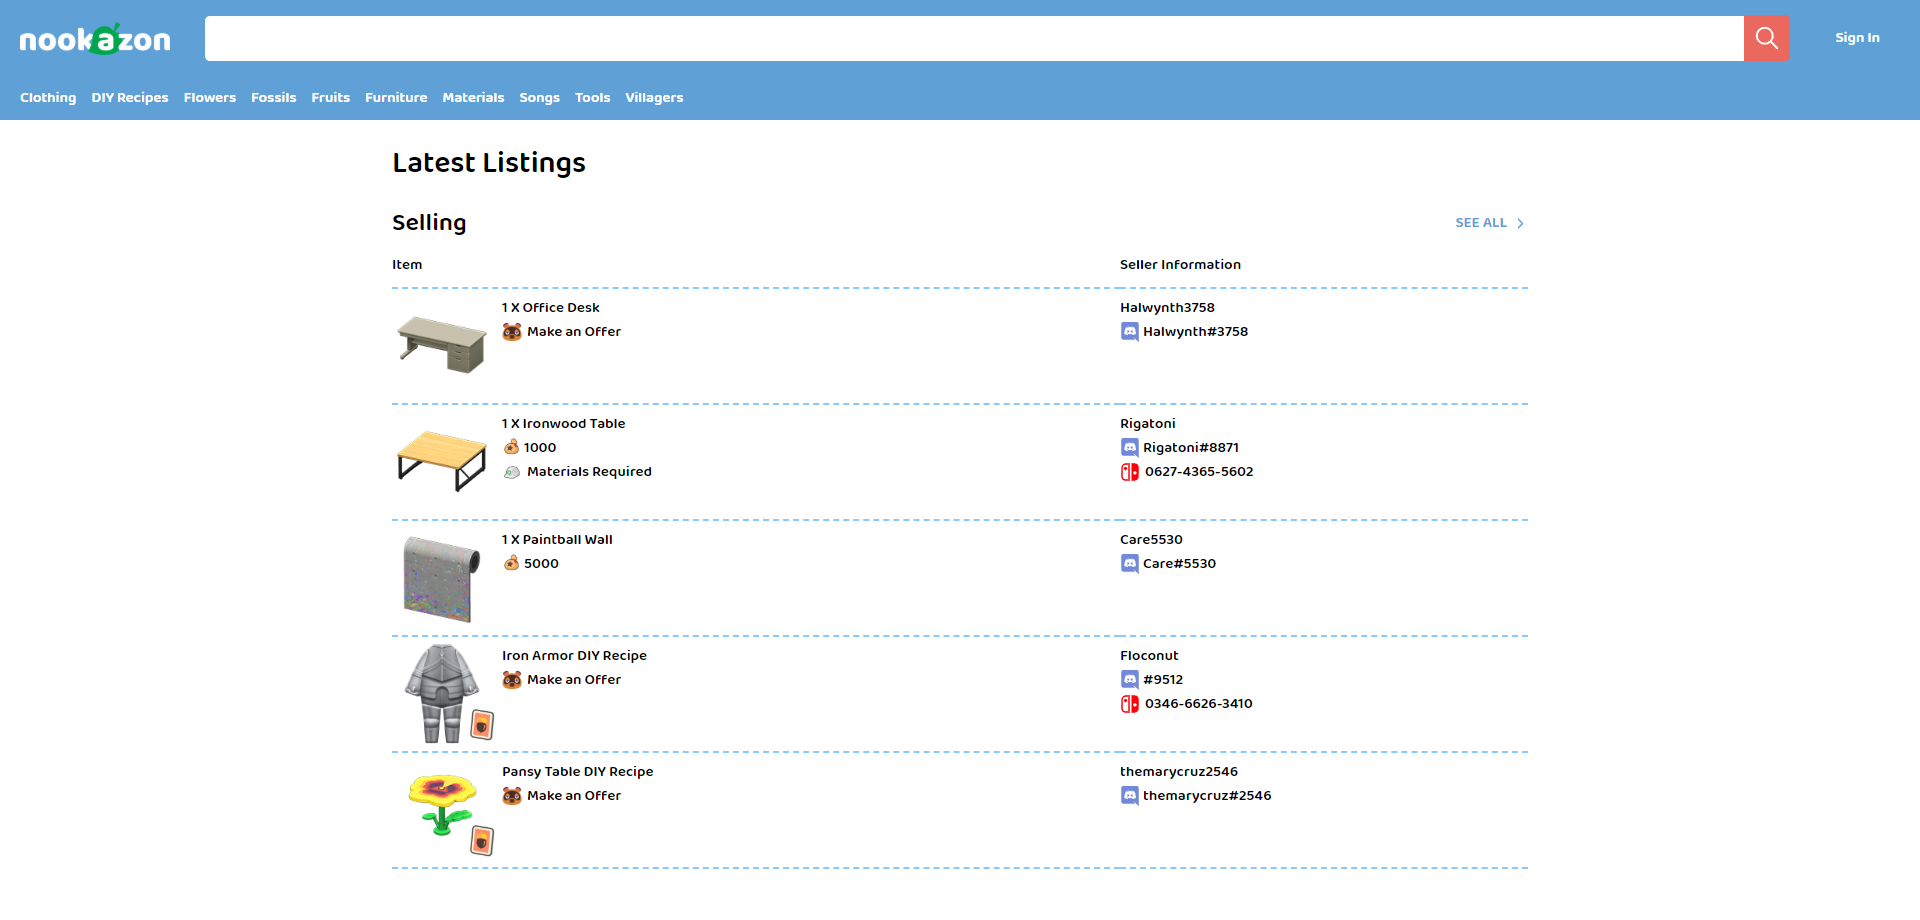Click Tom Nook icon for Office Desk offer
This screenshot has width=1920, height=920.
click(x=511, y=332)
